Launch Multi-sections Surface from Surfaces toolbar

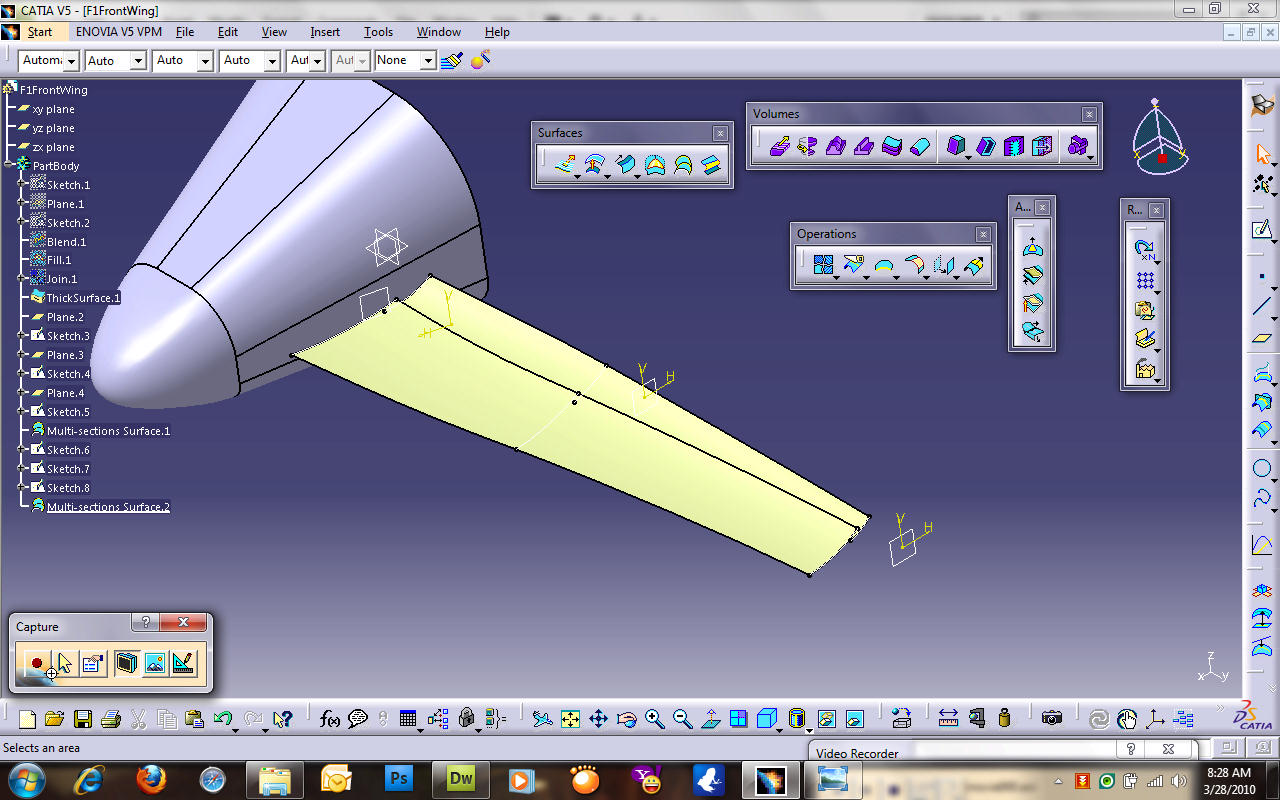(683, 164)
